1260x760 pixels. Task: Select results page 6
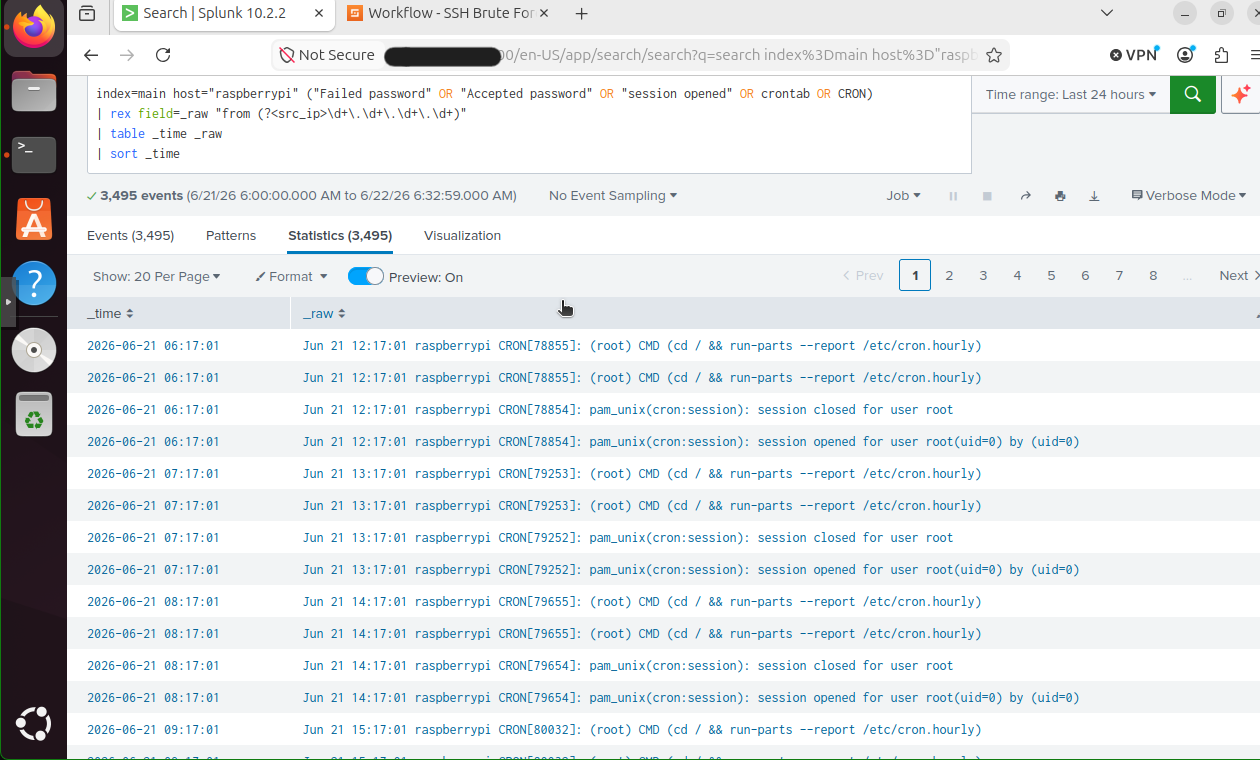(1085, 275)
